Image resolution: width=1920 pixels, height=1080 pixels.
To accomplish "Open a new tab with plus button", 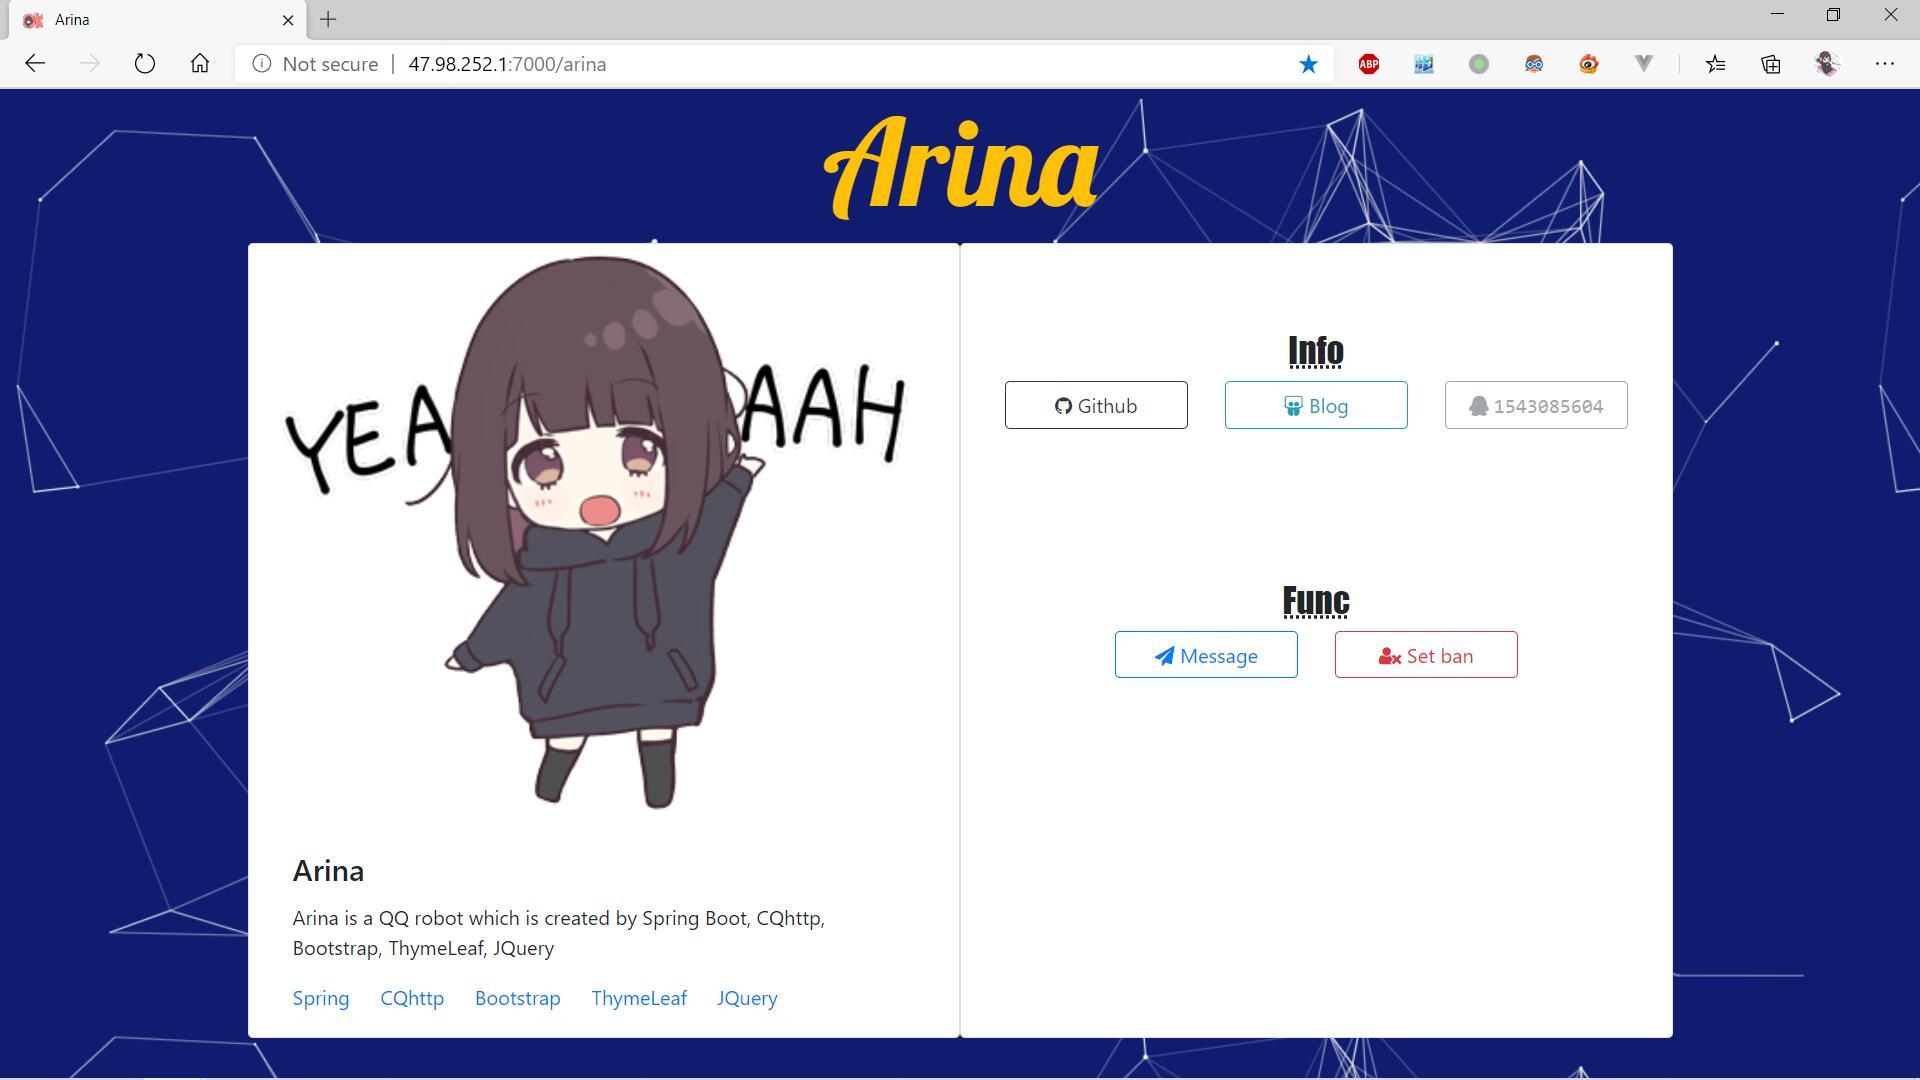I will coord(328,19).
